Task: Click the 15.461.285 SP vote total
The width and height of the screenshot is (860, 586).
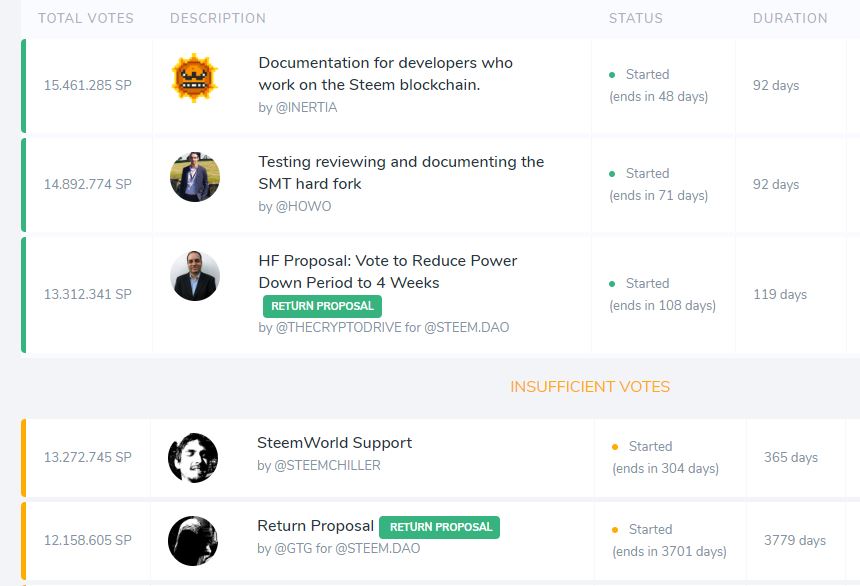Action: click(x=88, y=86)
